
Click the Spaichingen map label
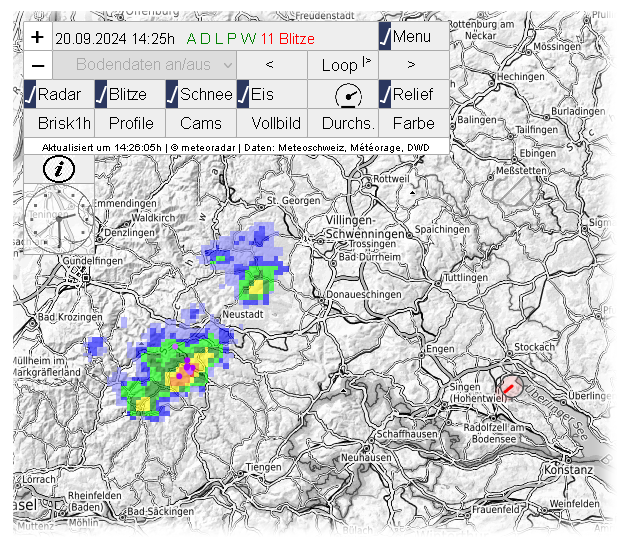tap(442, 229)
